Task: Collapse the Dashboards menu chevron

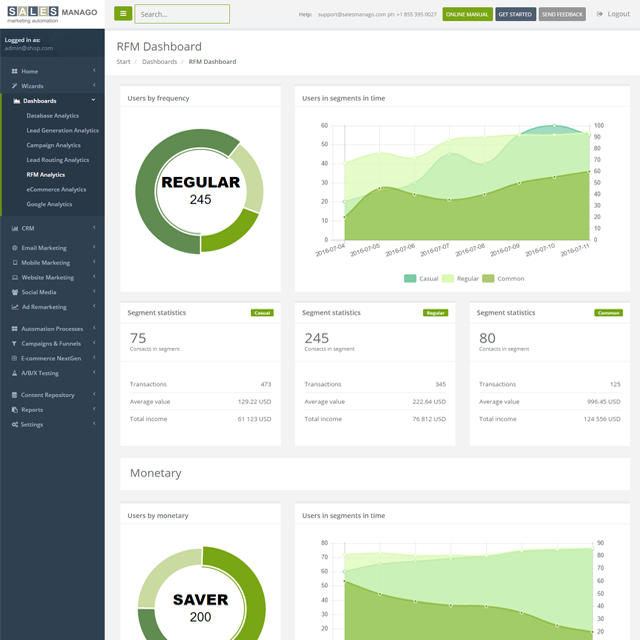Action: [93, 100]
